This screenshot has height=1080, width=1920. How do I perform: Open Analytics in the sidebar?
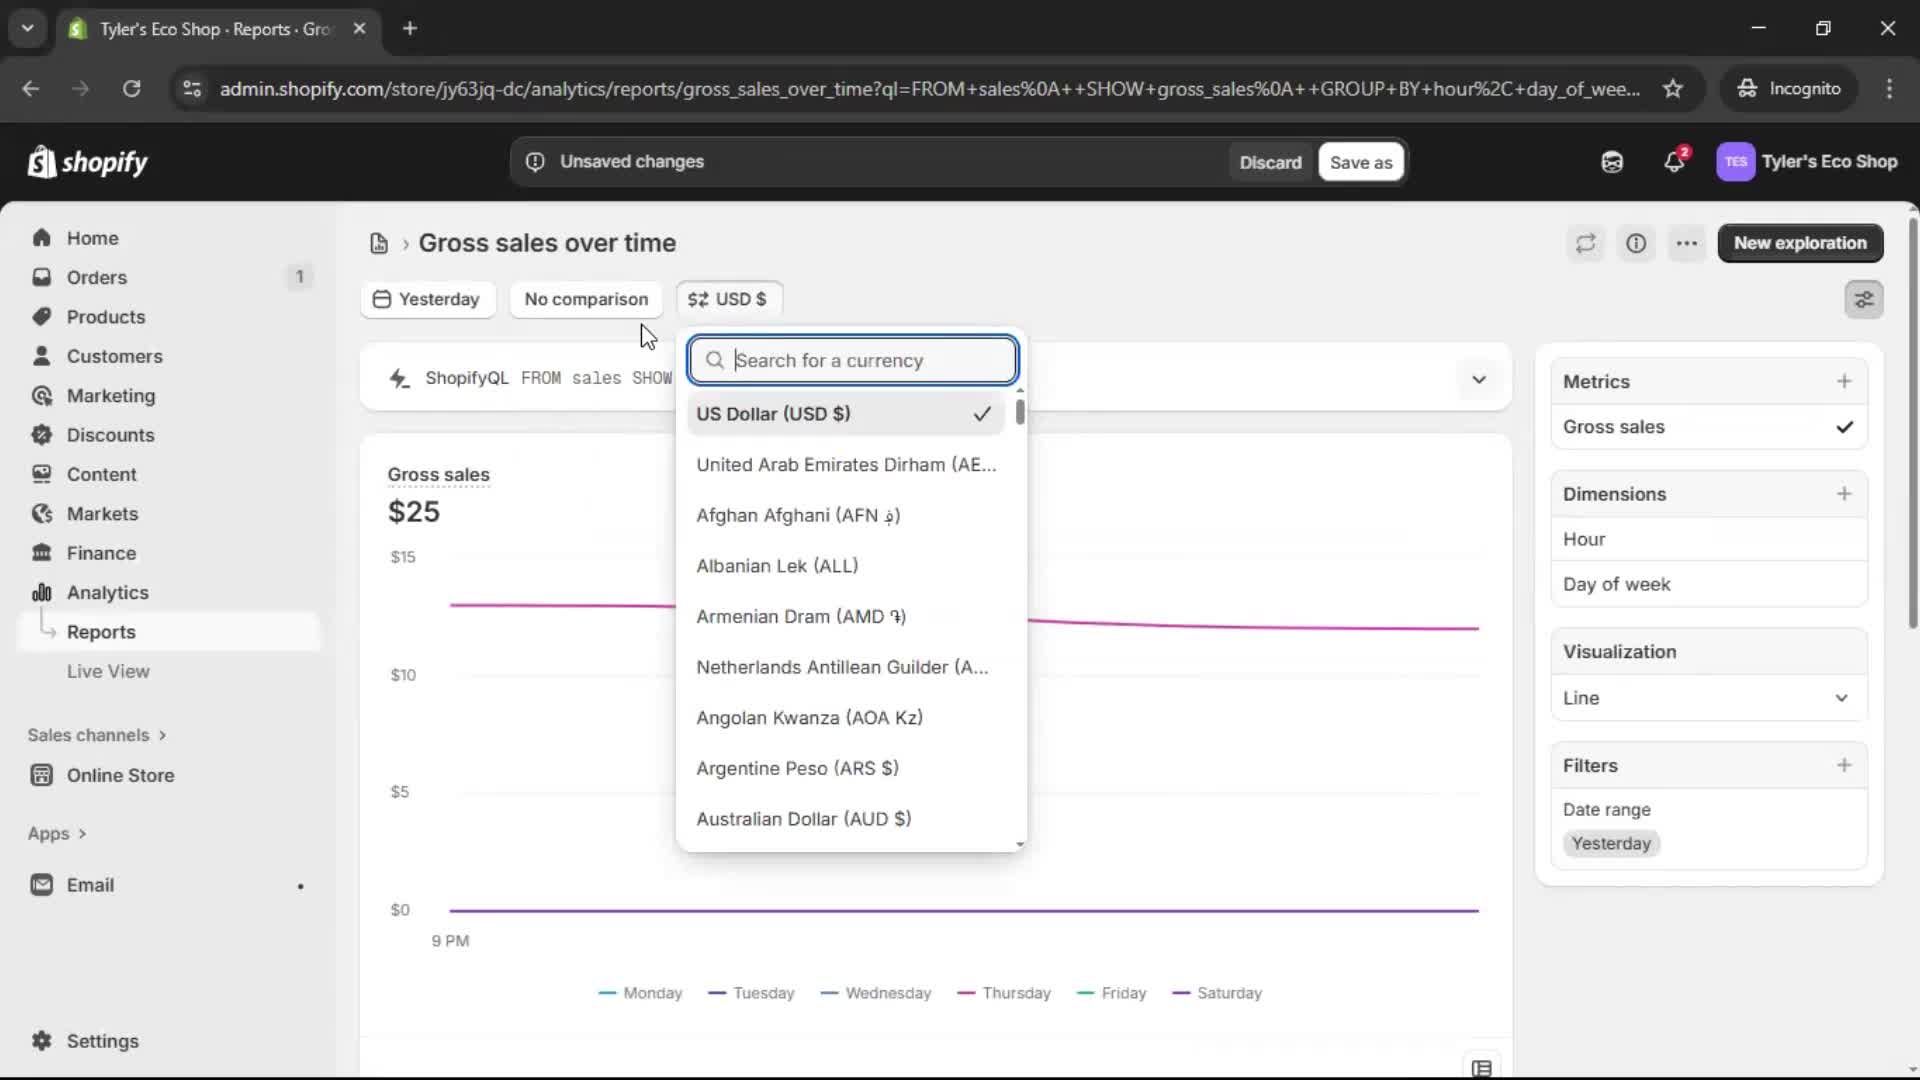coord(107,593)
